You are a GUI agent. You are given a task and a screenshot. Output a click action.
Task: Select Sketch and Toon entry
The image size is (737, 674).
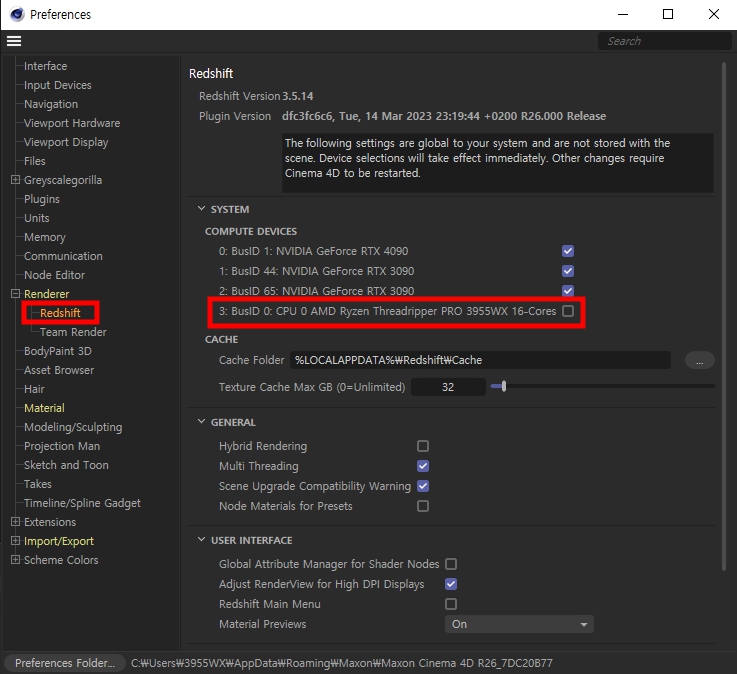[x=66, y=465]
